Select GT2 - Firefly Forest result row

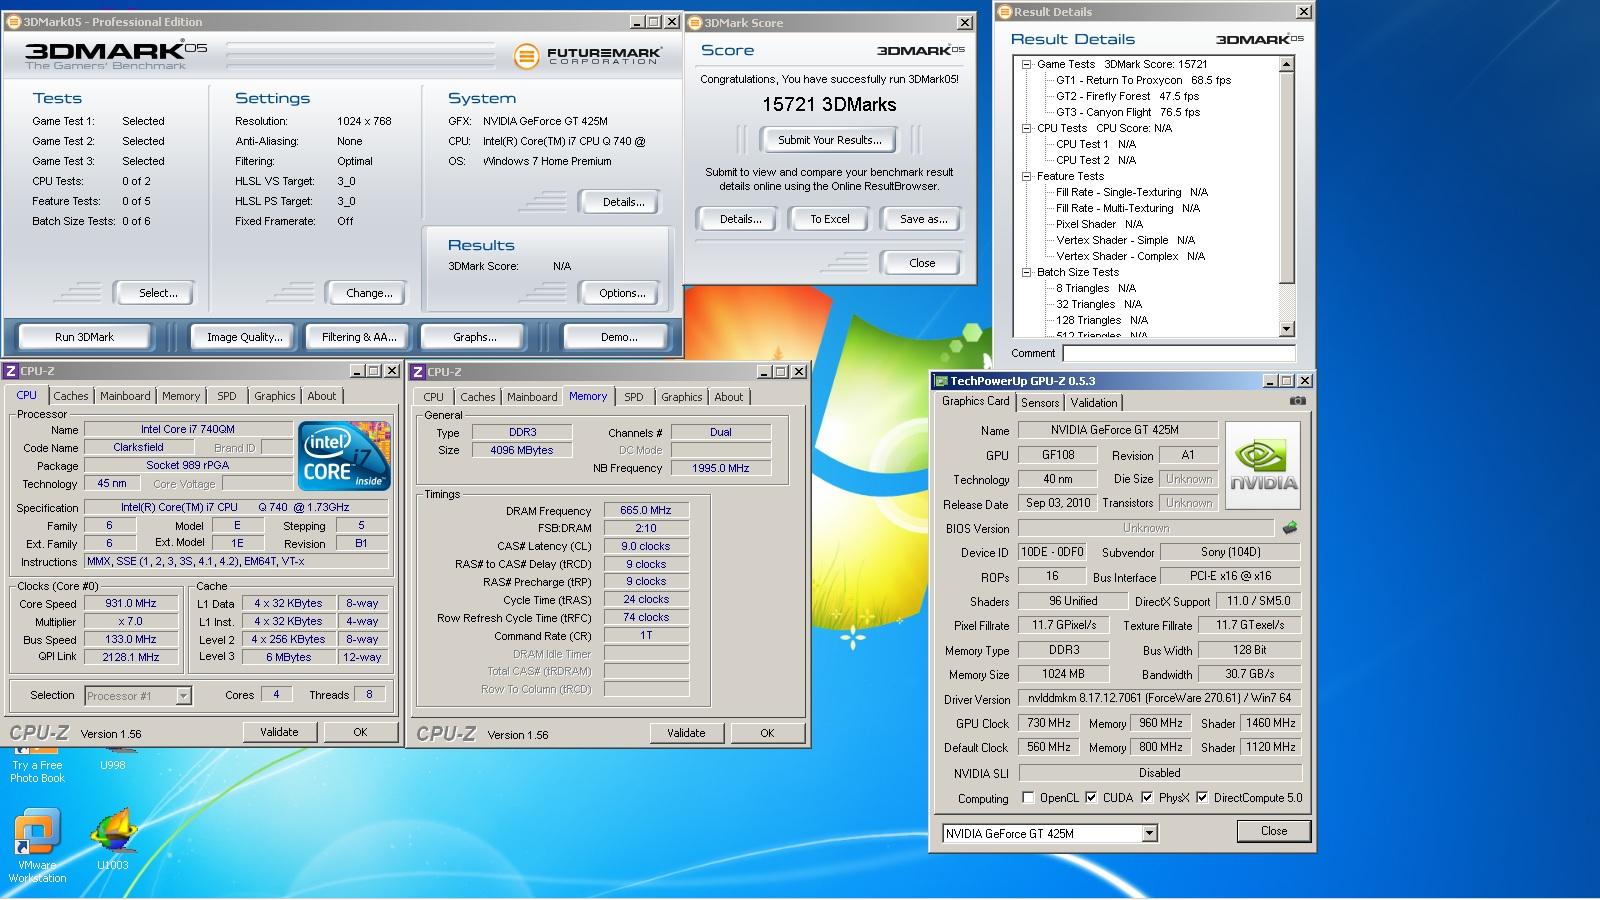(1127, 96)
